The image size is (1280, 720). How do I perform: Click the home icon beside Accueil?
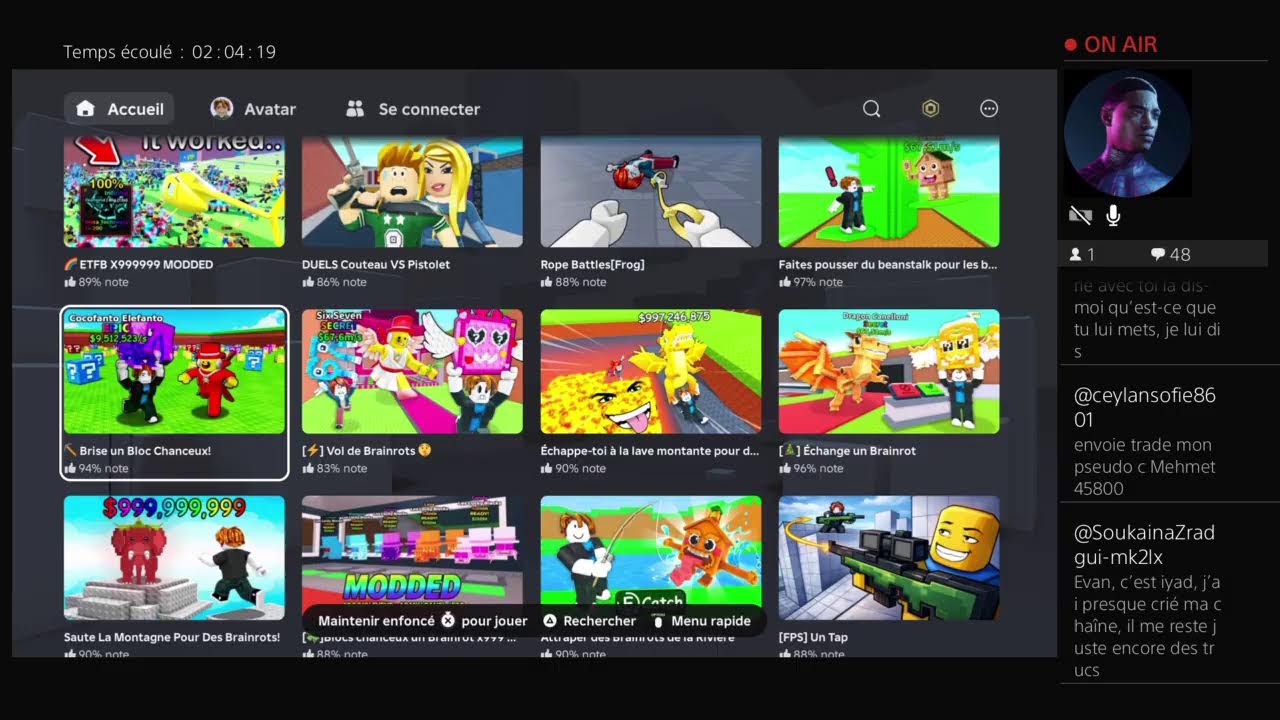click(86, 109)
